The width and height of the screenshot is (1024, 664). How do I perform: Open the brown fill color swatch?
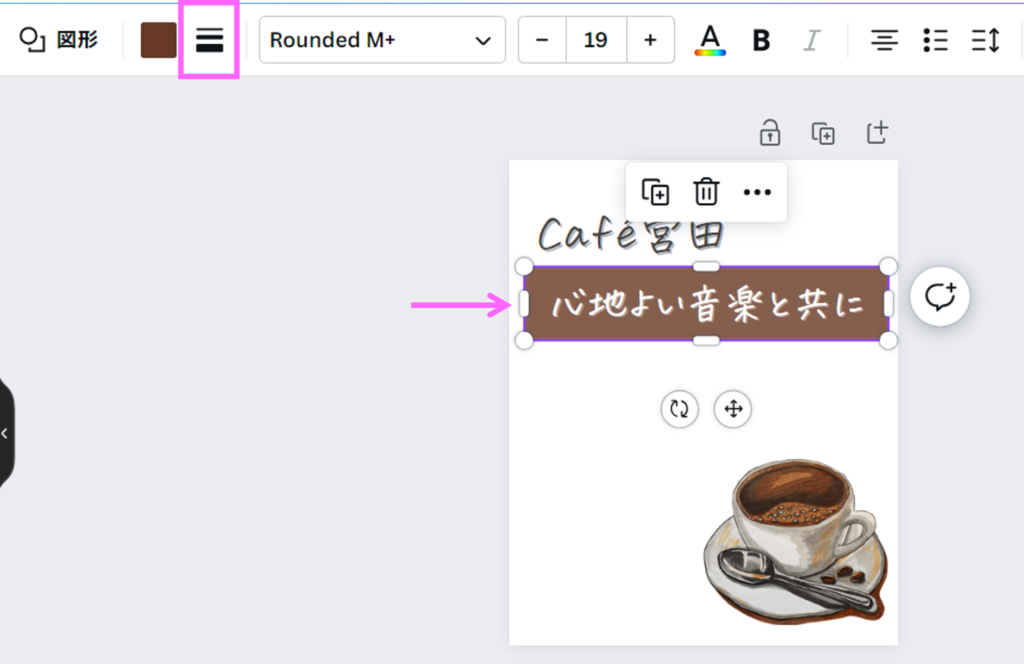158,40
